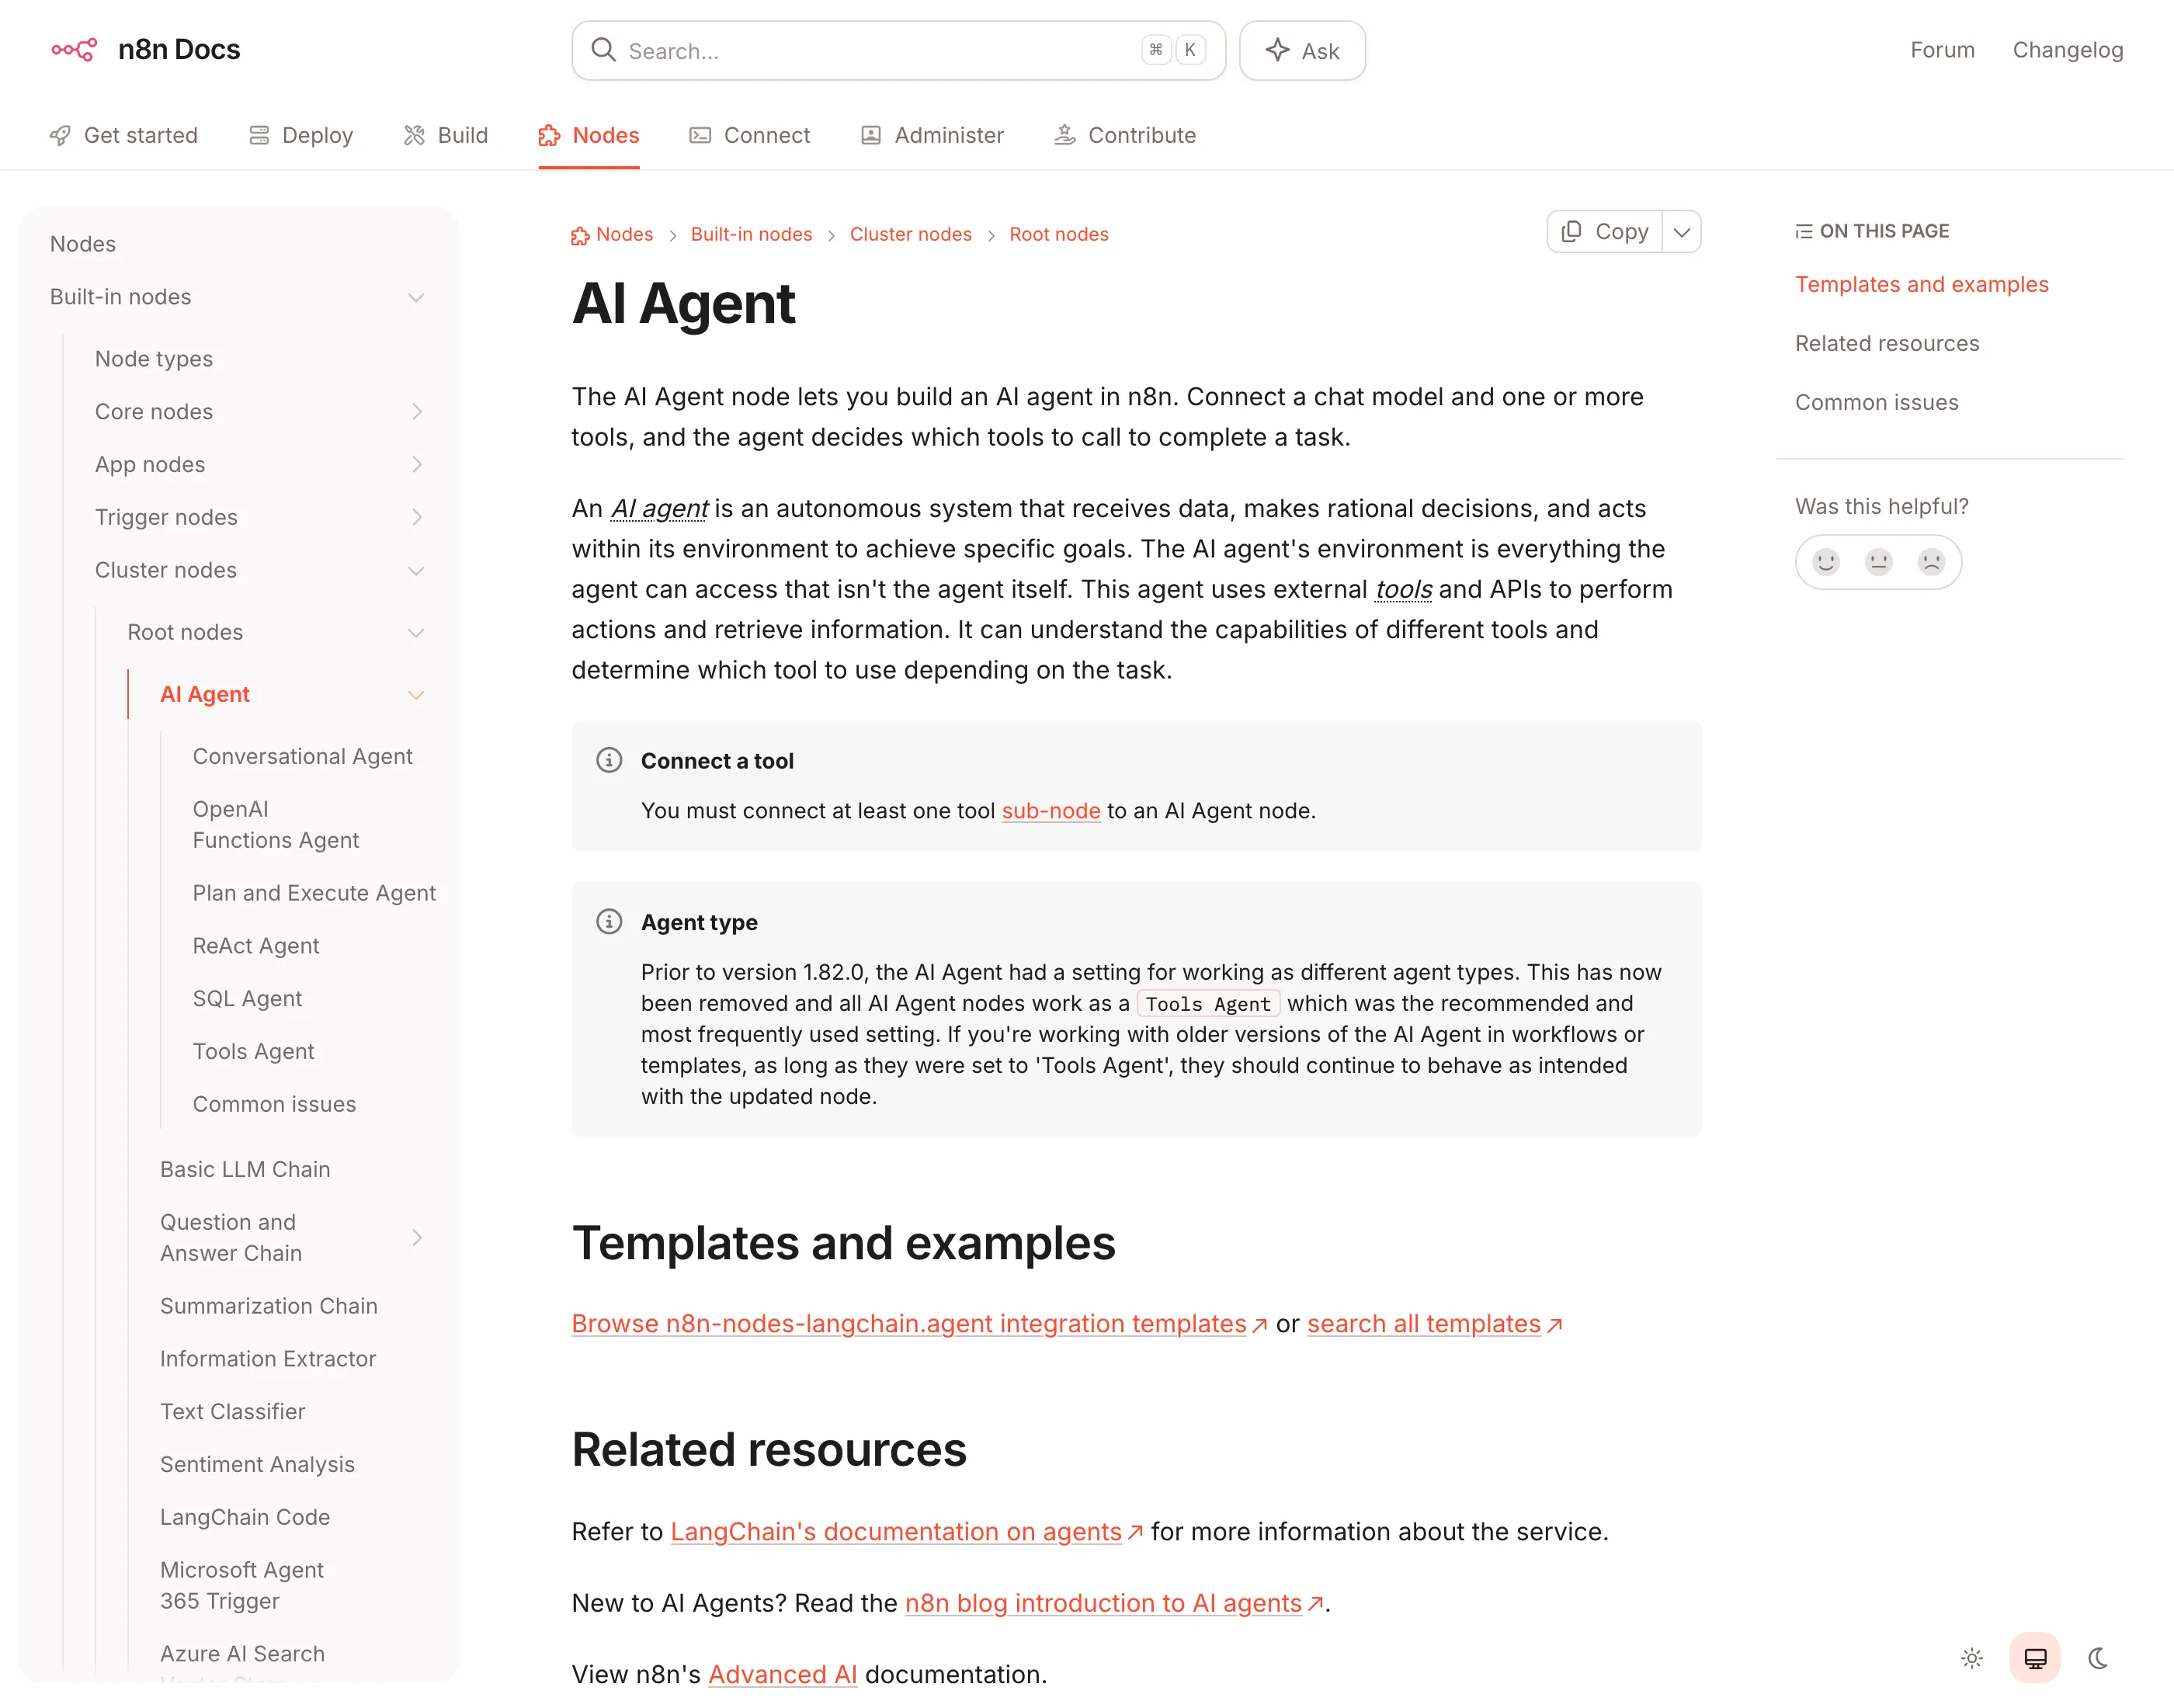Click the happy face feedback icon
This screenshot has width=2174, height=1708.
pos(1826,562)
